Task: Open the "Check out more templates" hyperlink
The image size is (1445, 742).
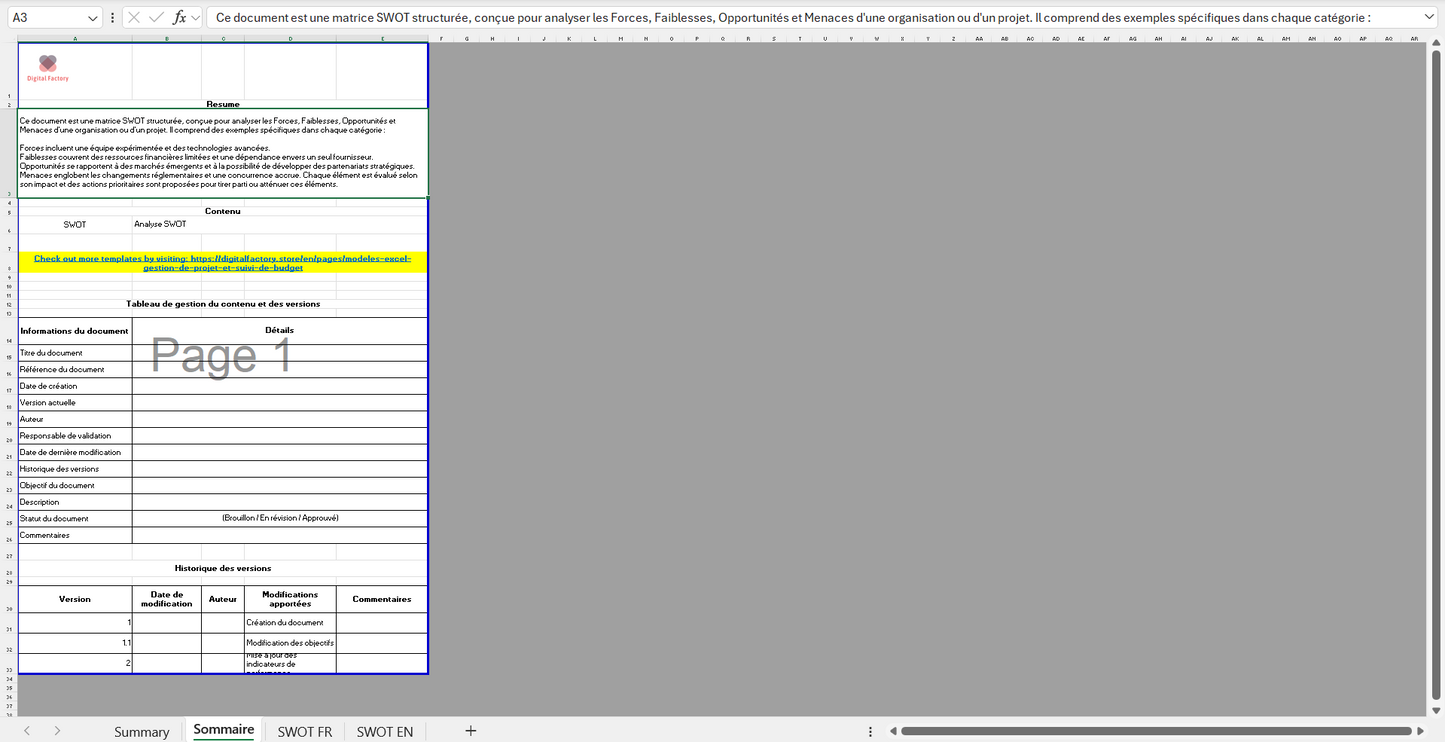Action: [x=222, y=262]
